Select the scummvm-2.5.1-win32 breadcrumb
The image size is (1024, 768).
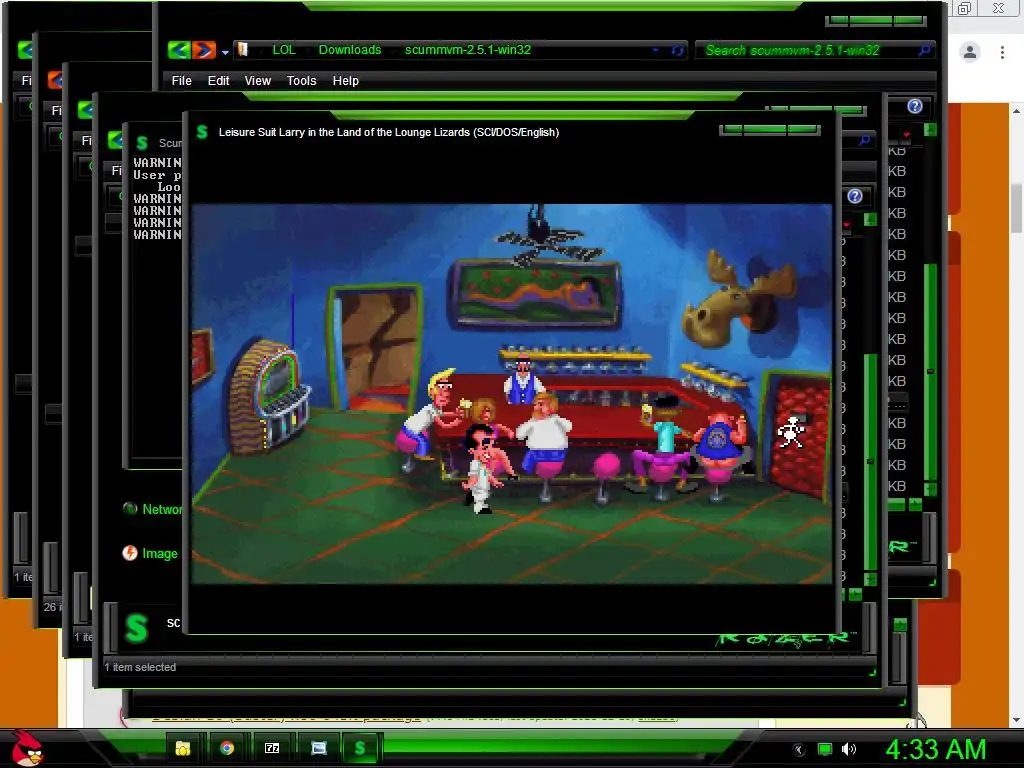click(x=468, y=50)
